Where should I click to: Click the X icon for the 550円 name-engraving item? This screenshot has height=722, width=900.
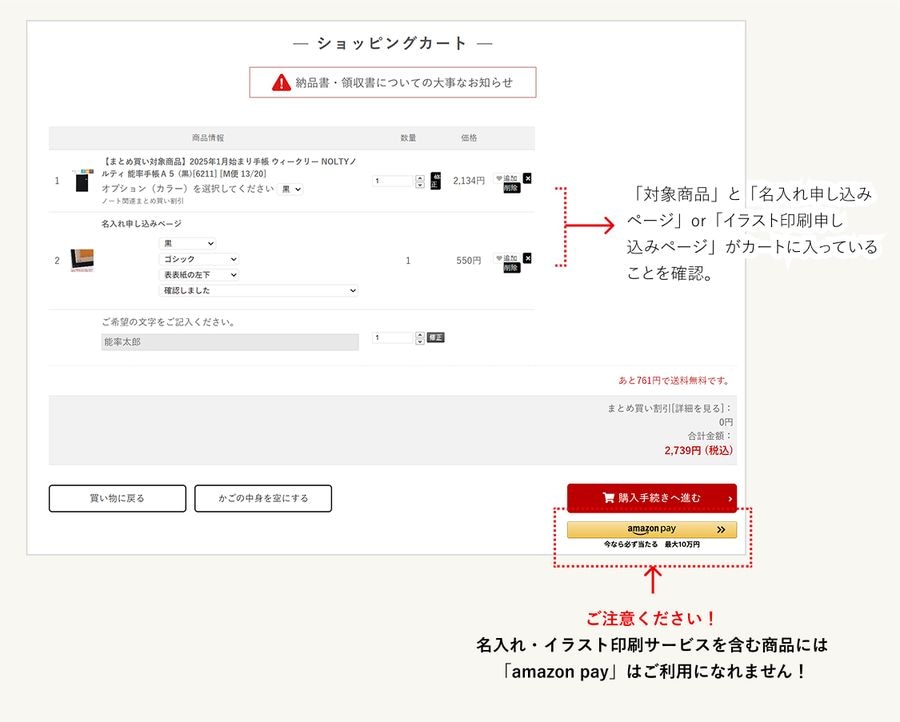(527, 258)
